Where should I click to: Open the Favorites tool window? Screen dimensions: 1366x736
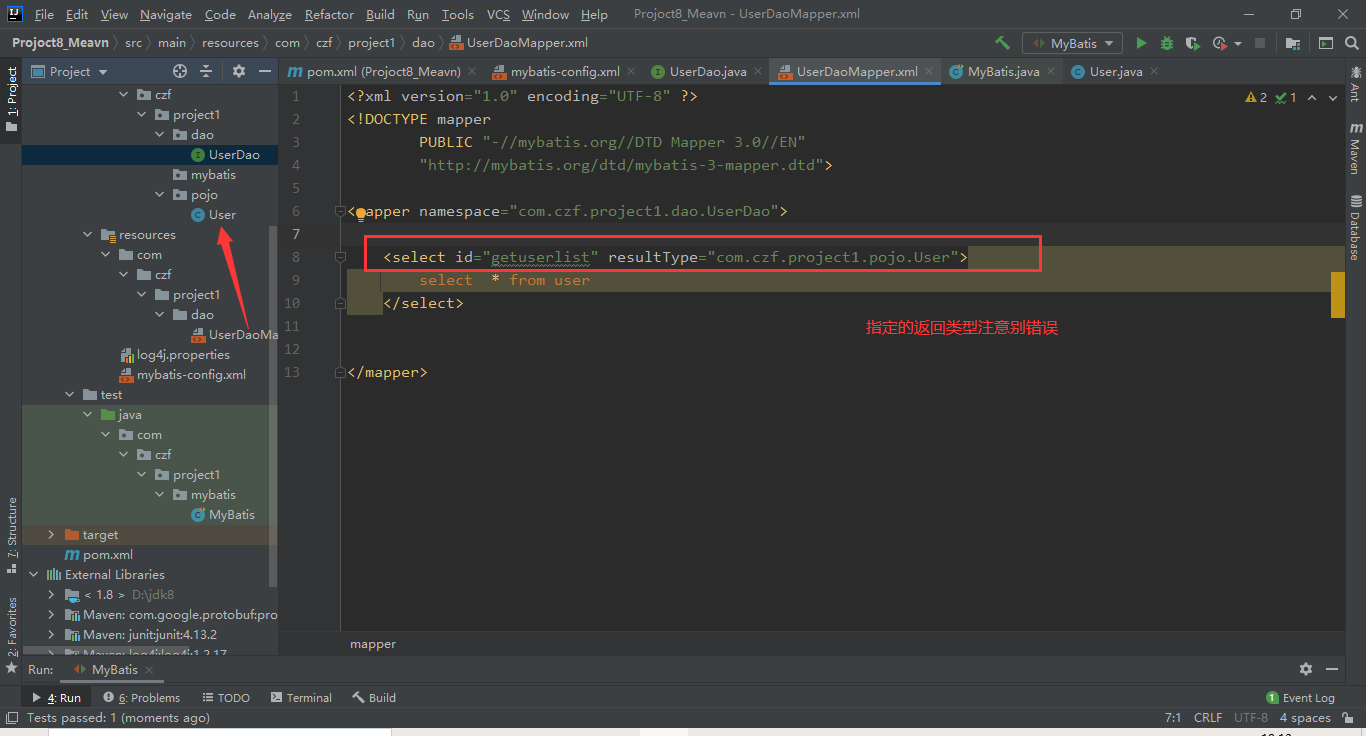pos(11,635)
